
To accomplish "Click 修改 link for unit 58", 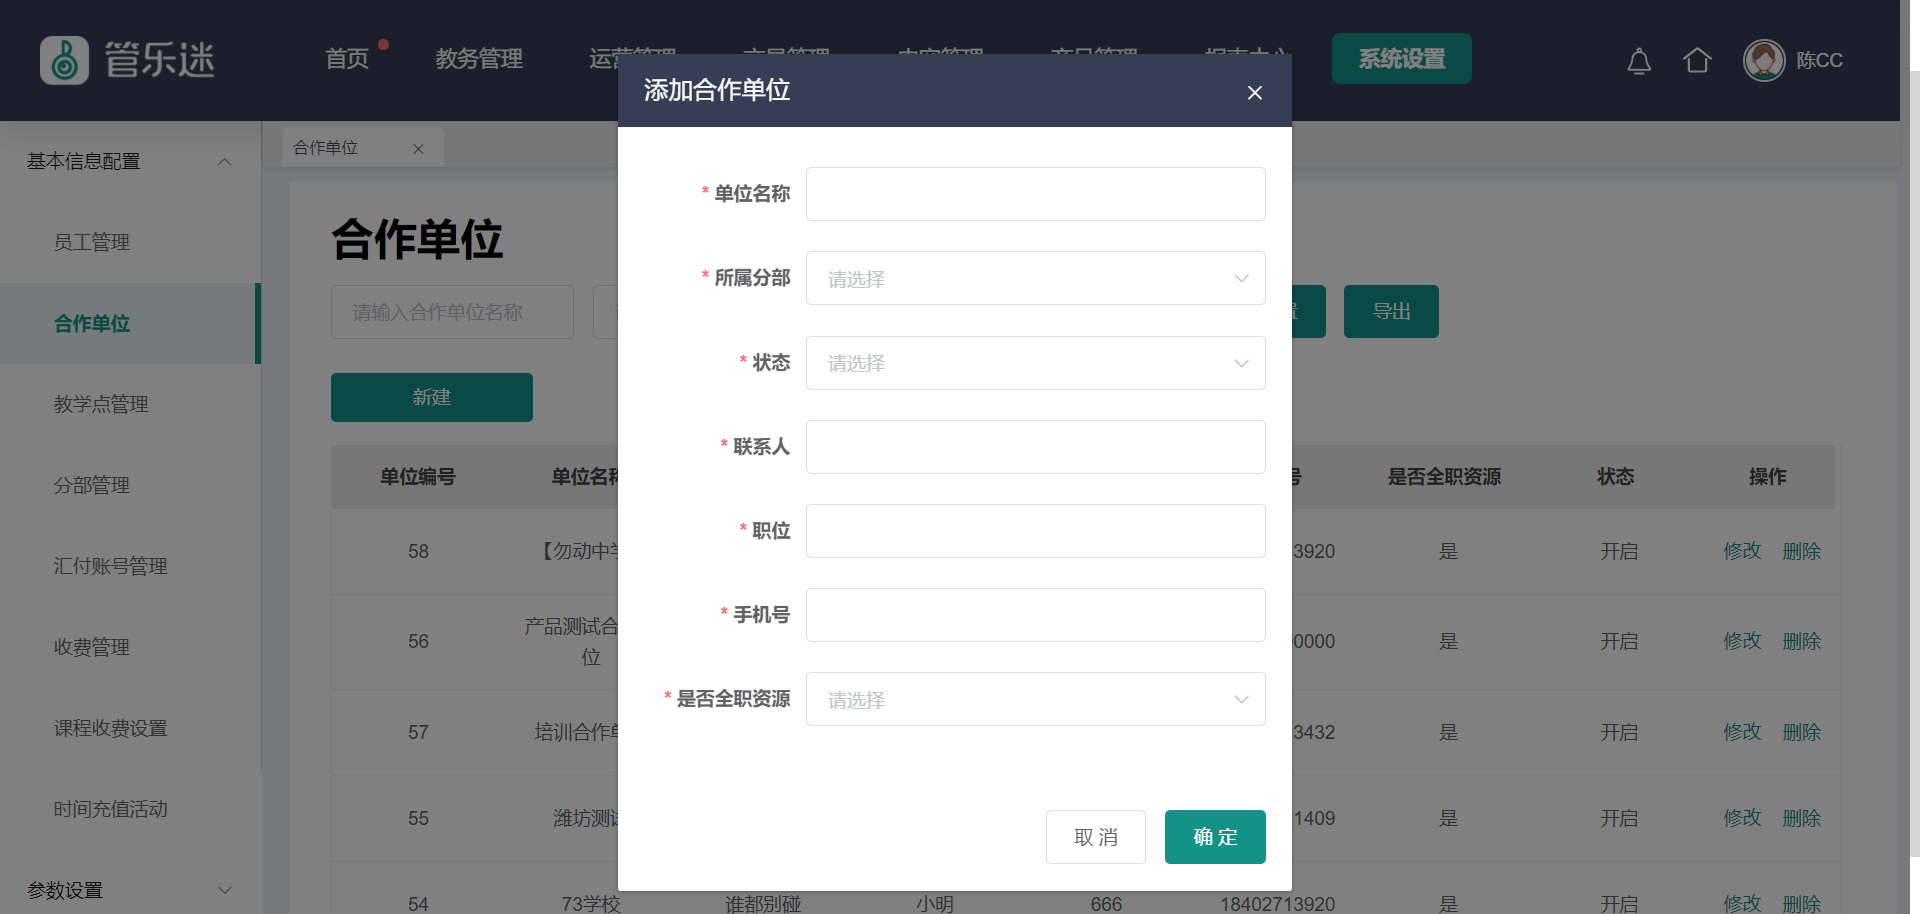I will coord(1742,551).
